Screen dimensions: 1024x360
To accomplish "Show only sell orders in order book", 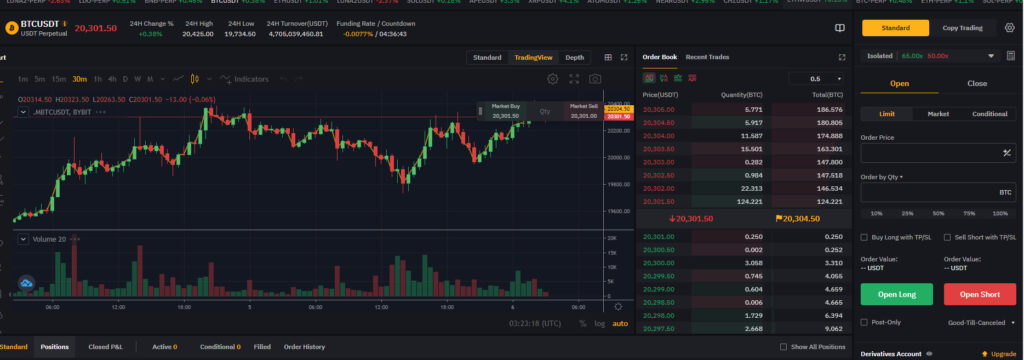I will point(692,78).
